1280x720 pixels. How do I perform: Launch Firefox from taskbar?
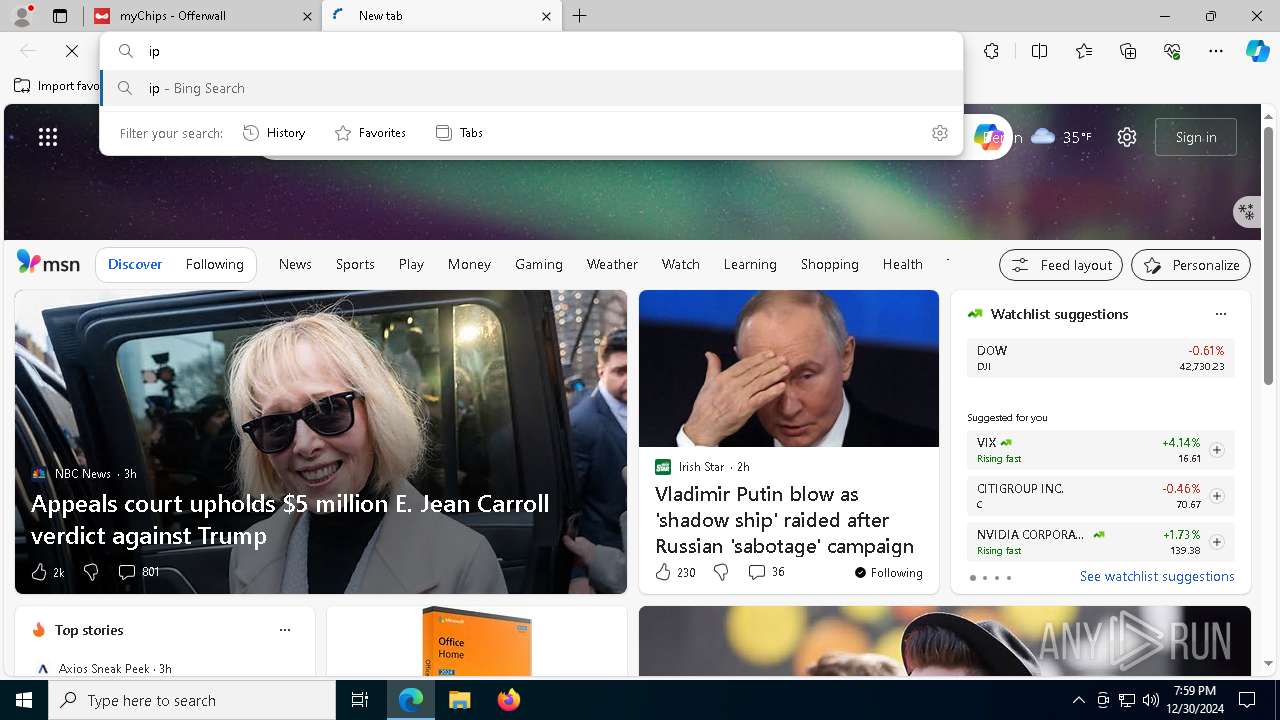click(x=509, y=700)
